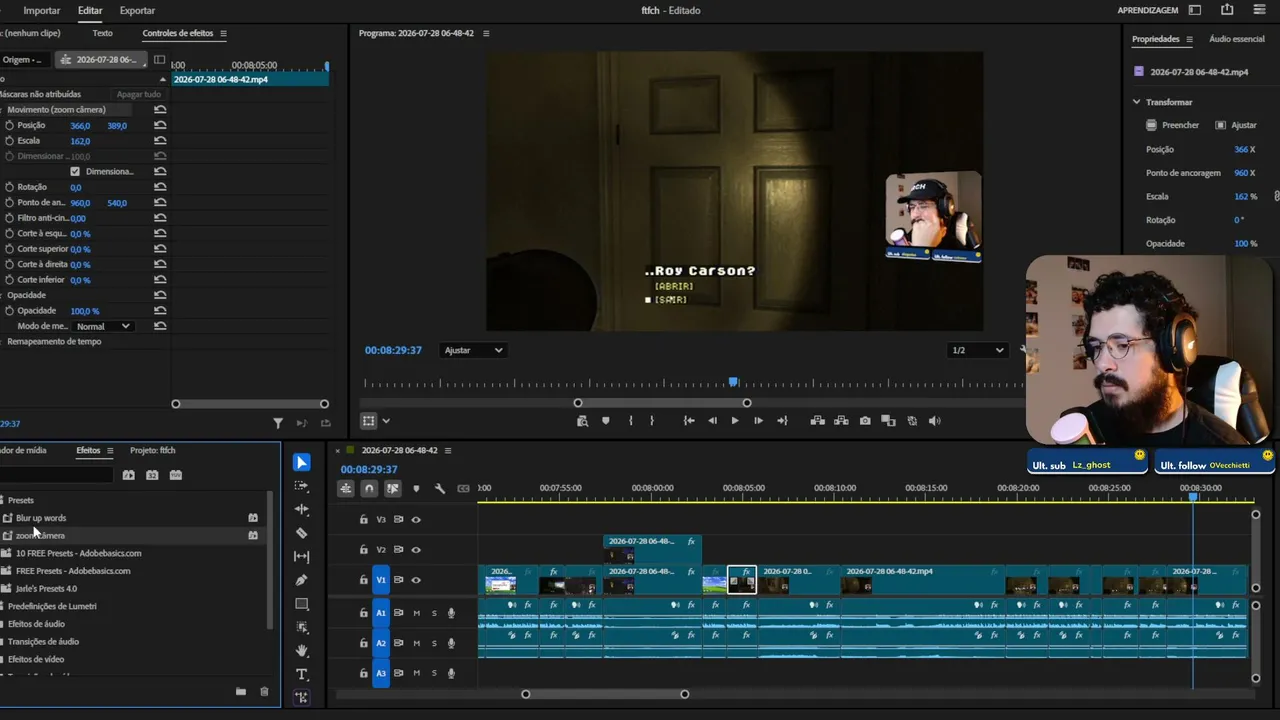The image size is (1280, 720).
Task: Open the Texto panel tab
Action: [x=103, y=33]
